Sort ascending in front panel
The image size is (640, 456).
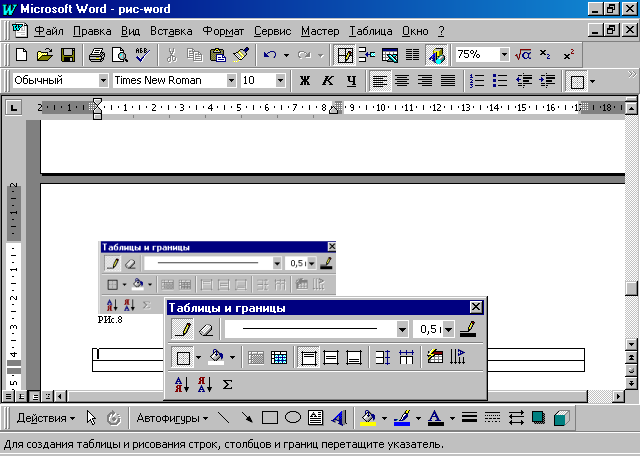[x=182, y=385]
